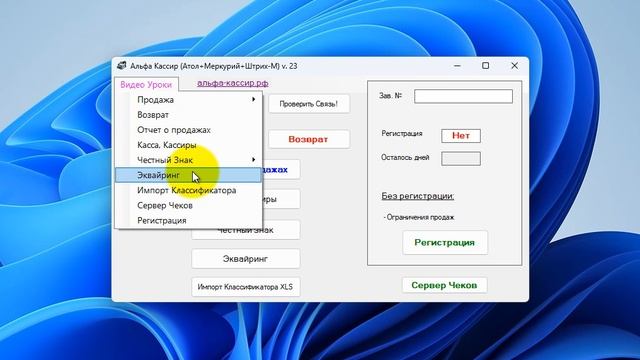
Task: Select the Честный Знак menu item
Action: pos(188,160)
